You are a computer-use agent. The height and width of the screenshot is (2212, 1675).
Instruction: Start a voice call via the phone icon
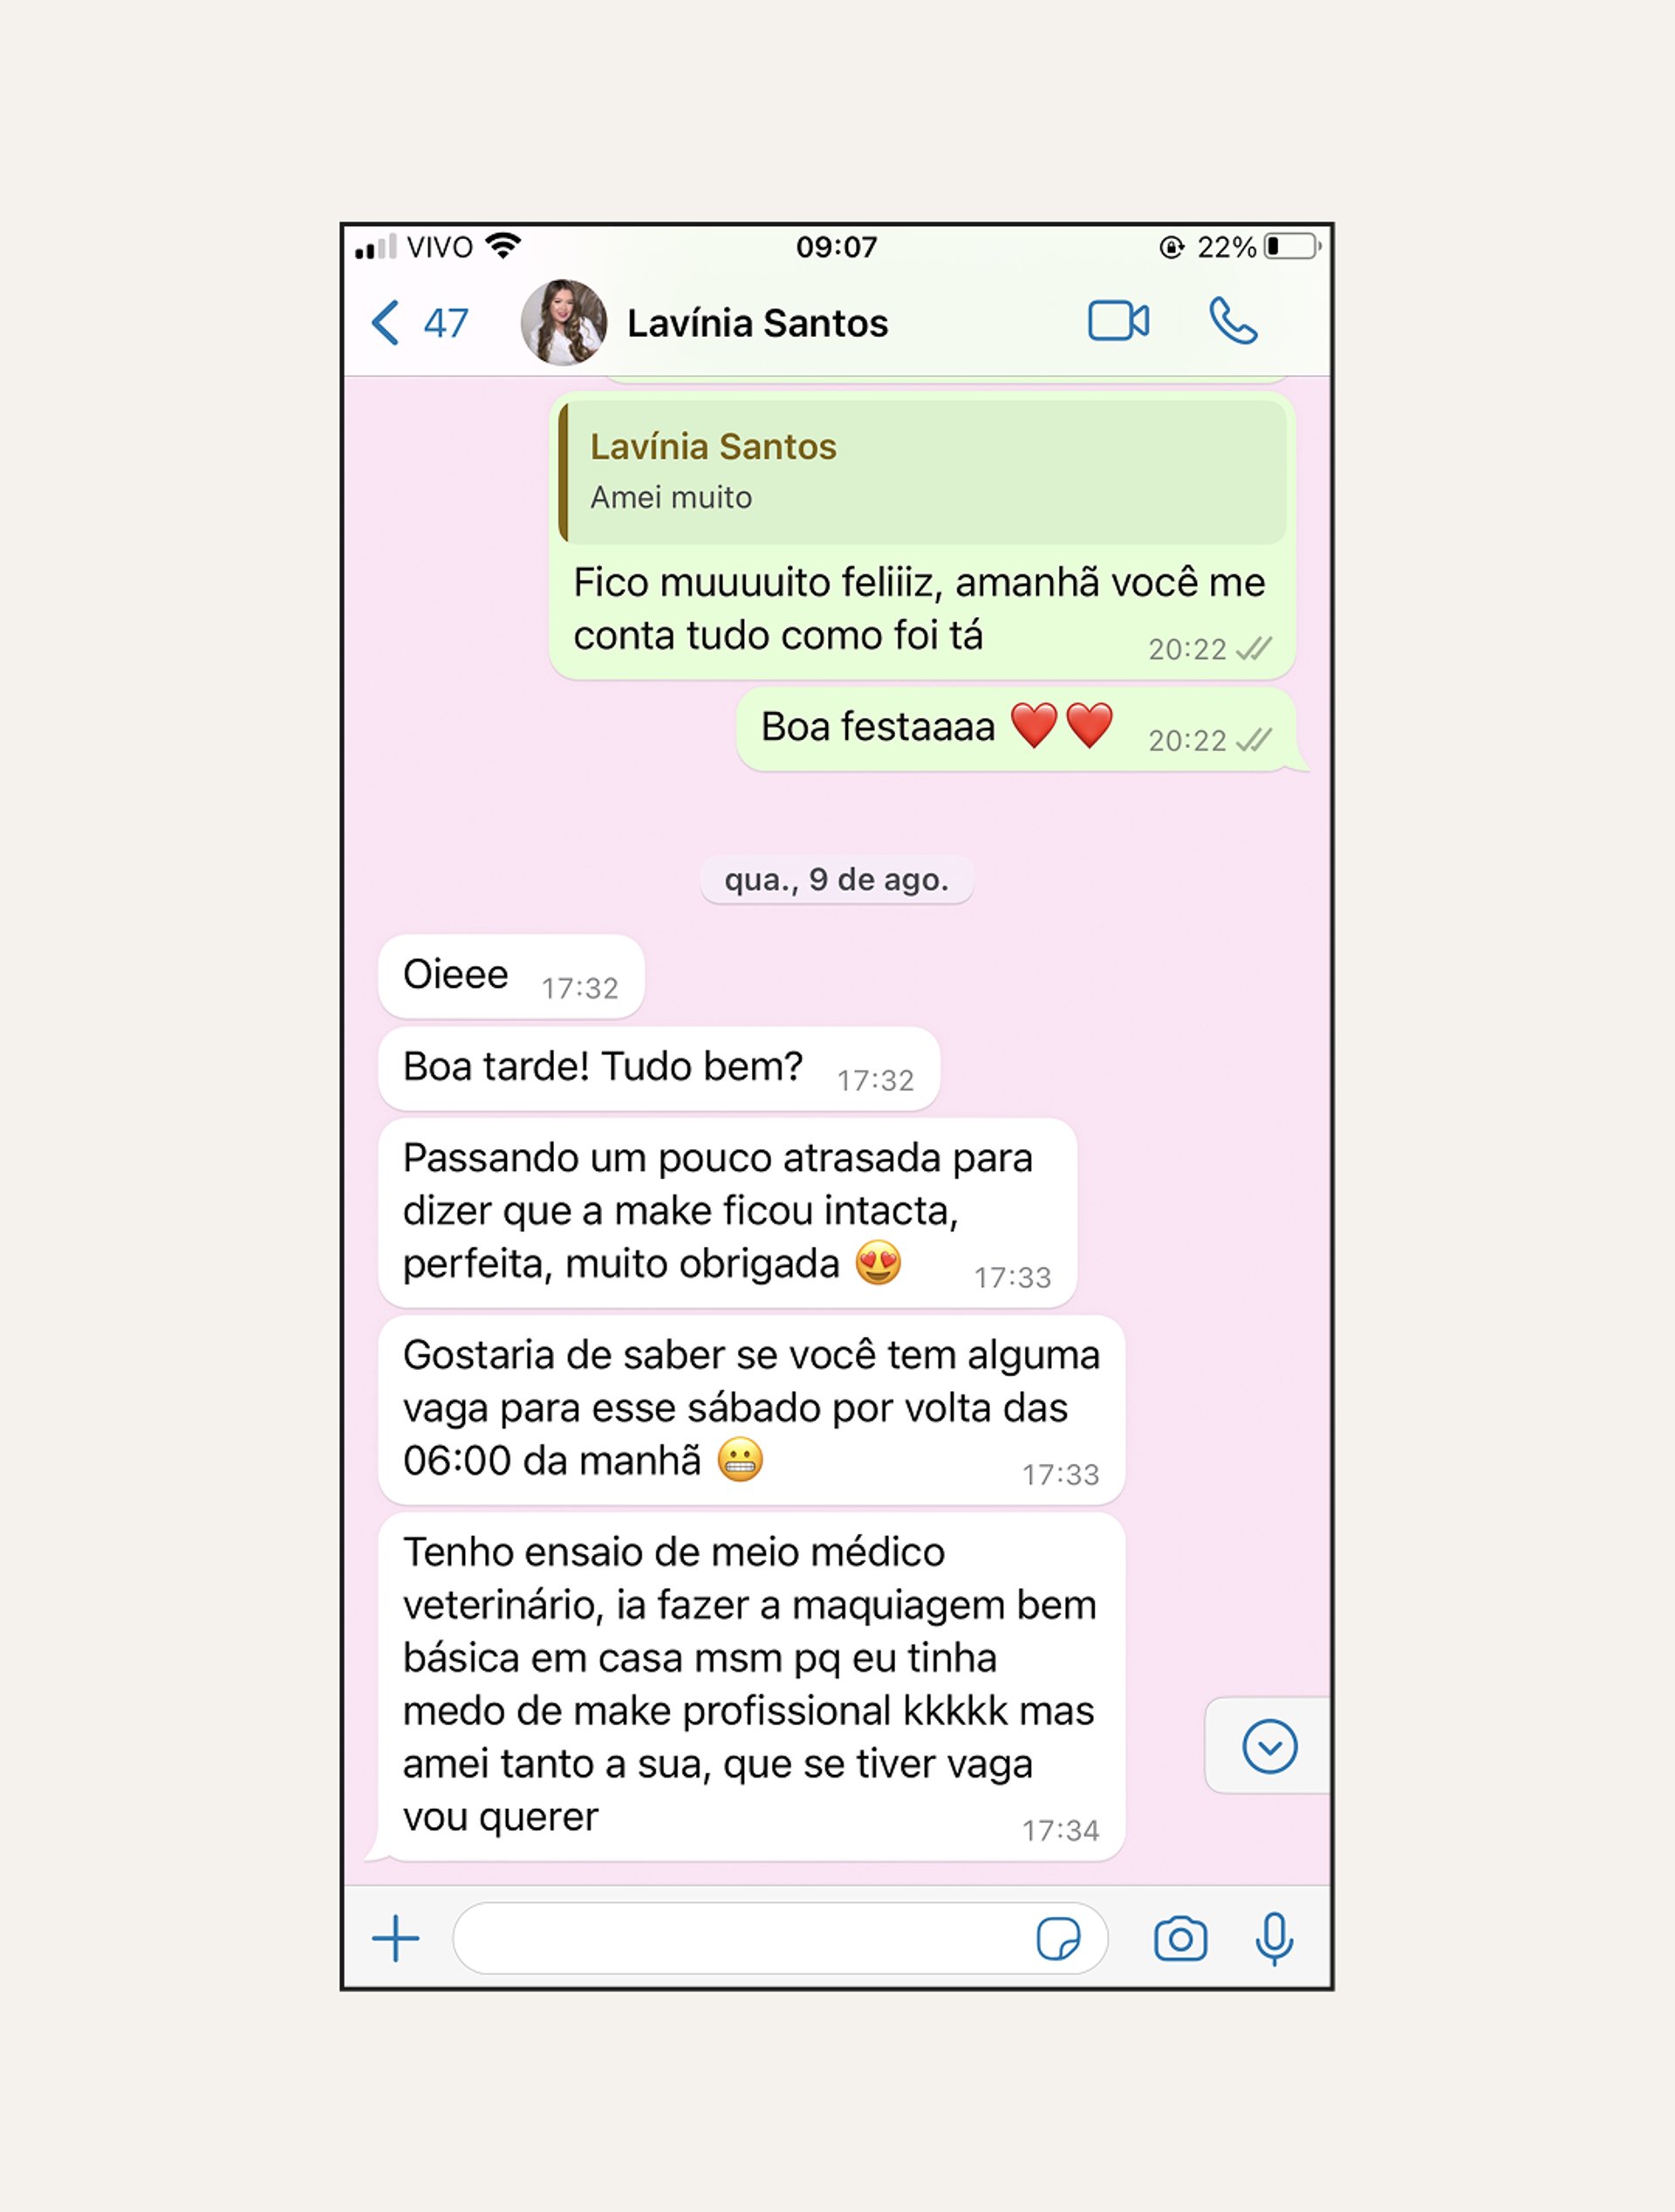[1233, 321]
